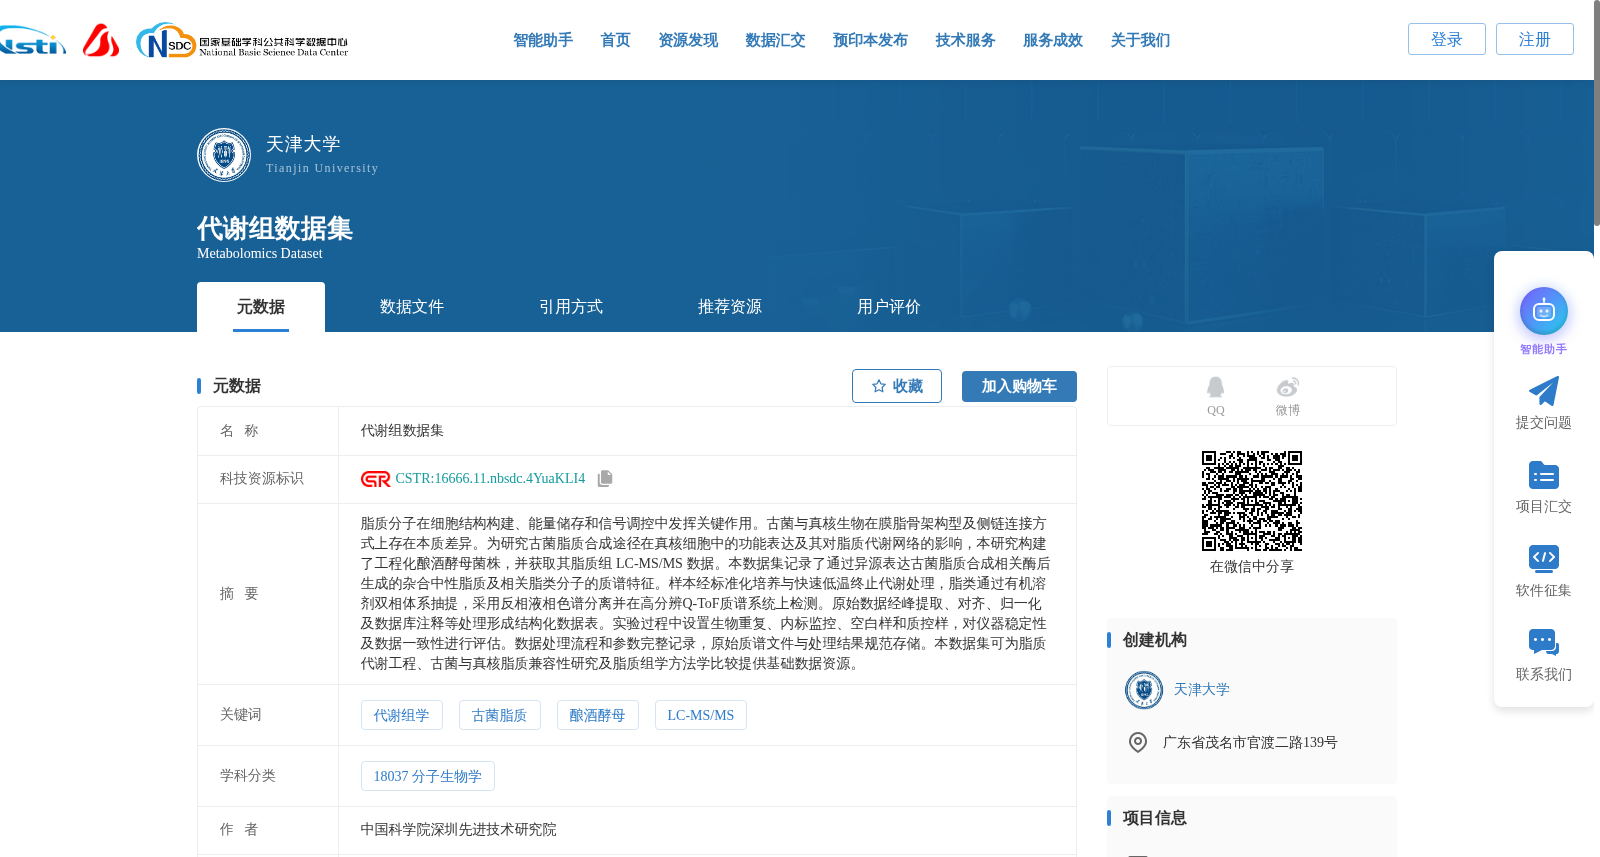The width and height of the screenshot is (1600, 857).
Task: Click the 天津大学 title in the banner
Action: click(x=303, y=144)
